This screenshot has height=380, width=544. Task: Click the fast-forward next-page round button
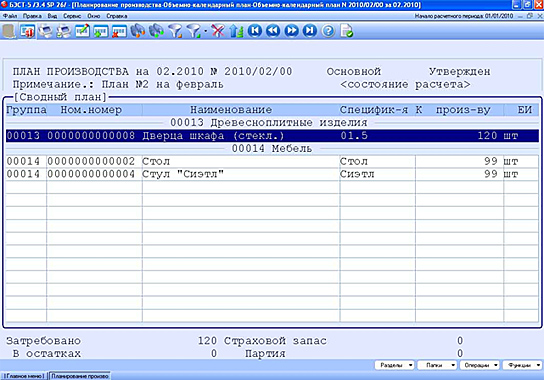point(292,31)
